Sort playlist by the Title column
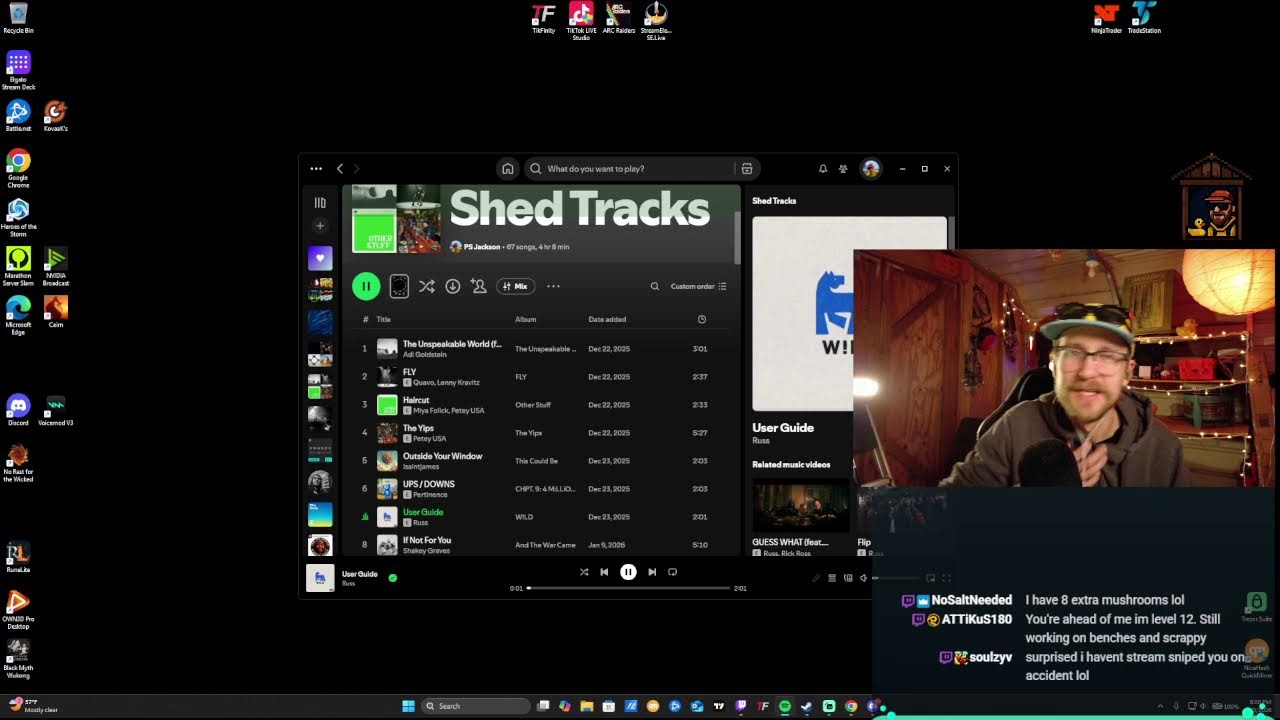Screen dimensions: 1280x720 click(383, 319)
